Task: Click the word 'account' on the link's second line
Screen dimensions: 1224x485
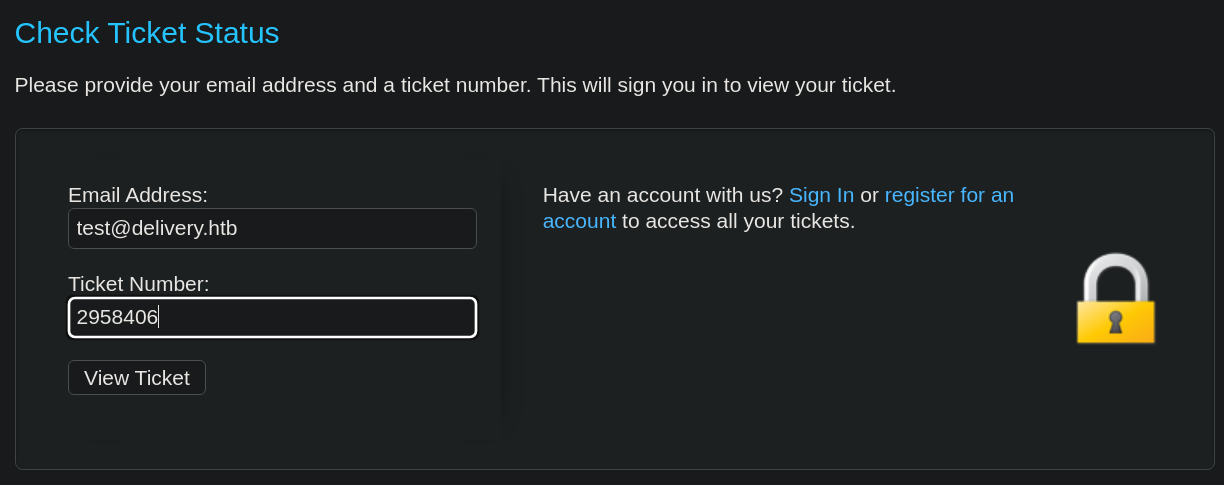Action: (x=579, y=221)
